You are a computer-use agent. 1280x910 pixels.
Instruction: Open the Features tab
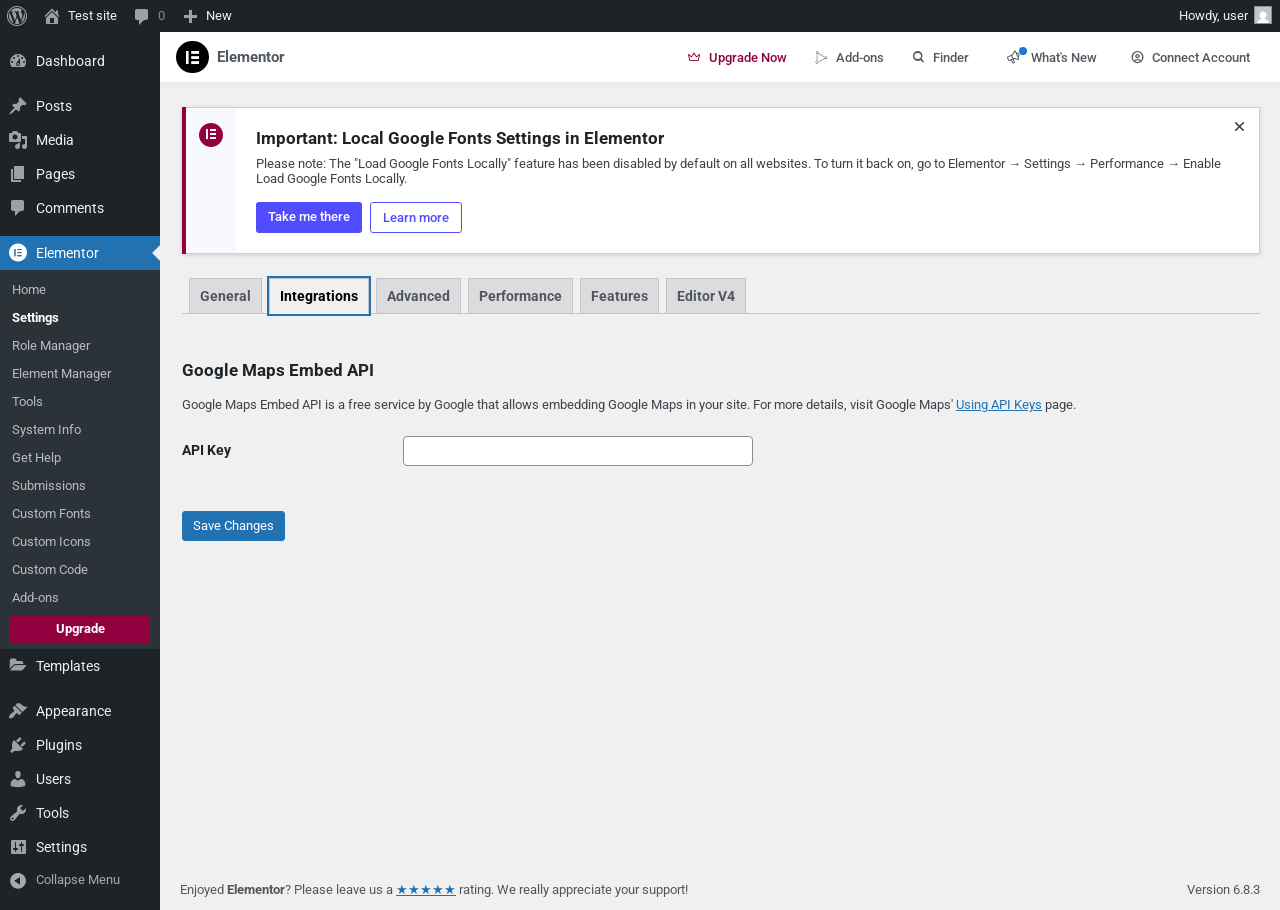click(x=619, y=296)
